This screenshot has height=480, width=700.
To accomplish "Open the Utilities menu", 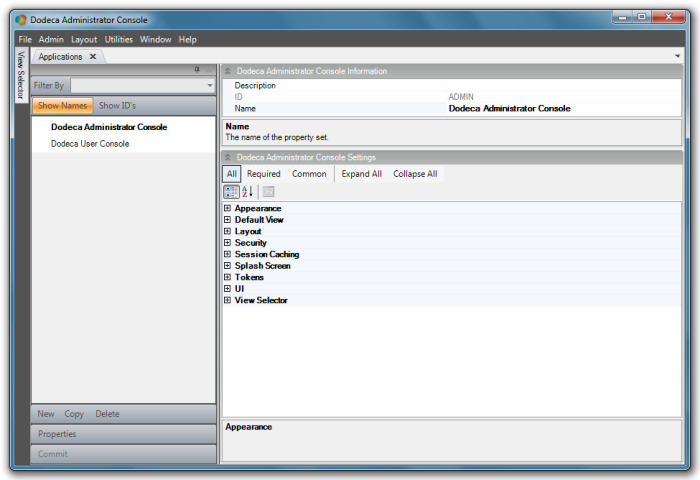I will click(x=119, y=39).
